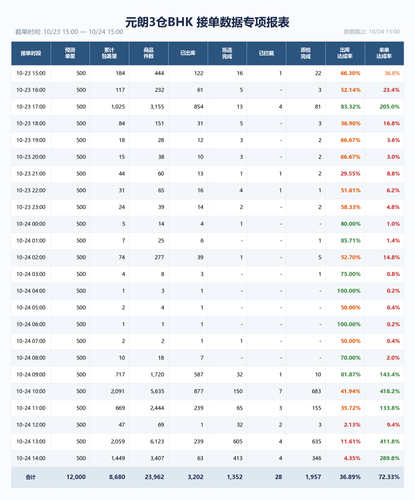This screenshot has width=415, height=500.
Task: Click the 1,720 item count cell
Action: [x=157, y=375]
